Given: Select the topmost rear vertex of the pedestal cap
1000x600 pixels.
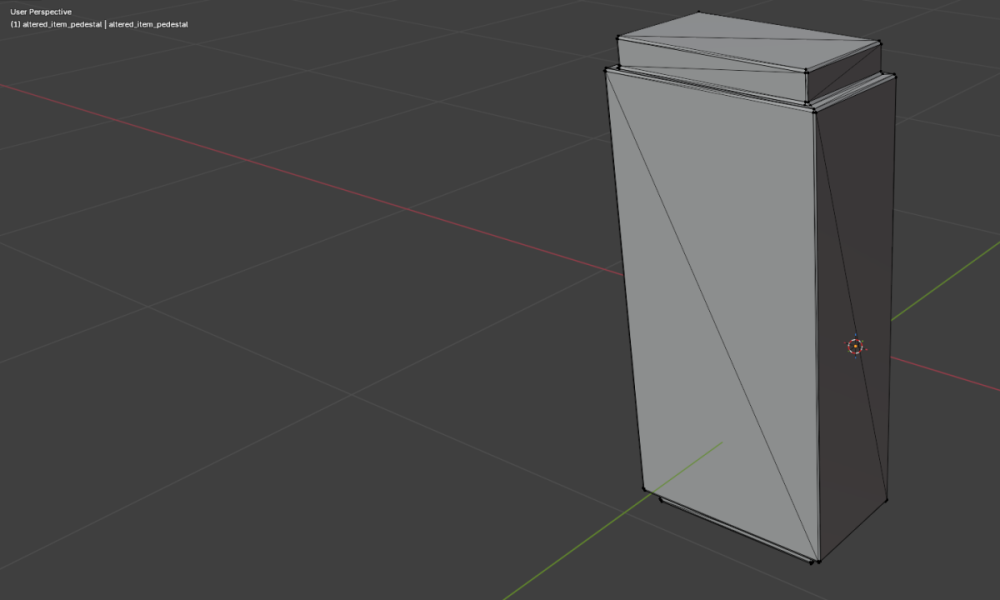Looking at the screenshot, I should pyautogui.click(x=699, y=12).
